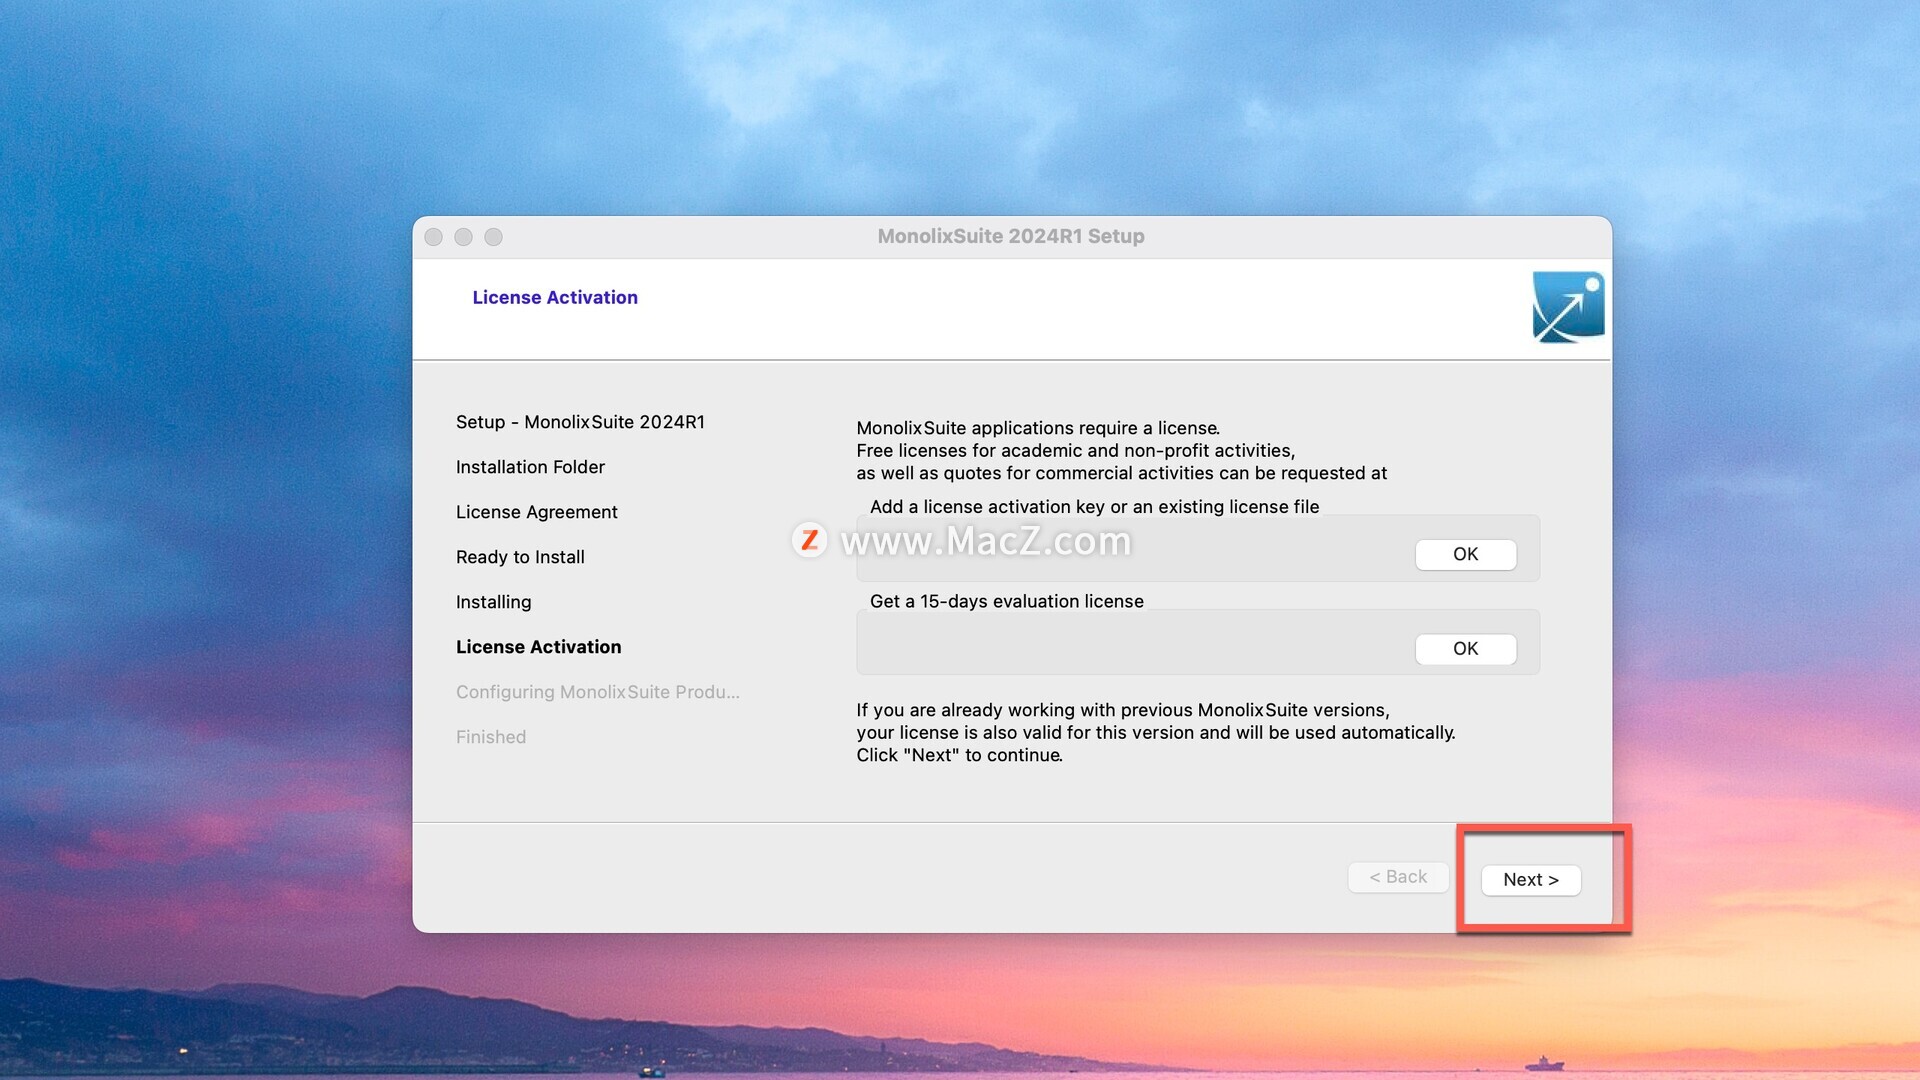Click OK for 15-days evaluation license
Image resolution: width=1920 pixels, height=1080 pixels.
(x=1465, y=649)
